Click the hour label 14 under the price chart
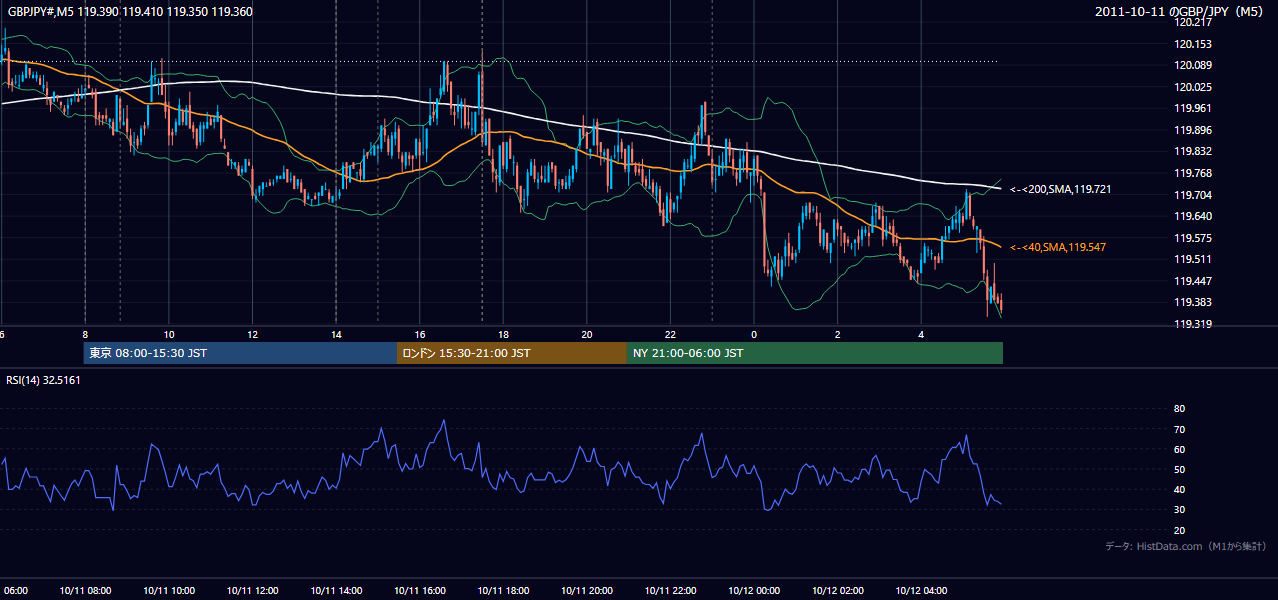1278x600 pixels. (x=336, y=335)
